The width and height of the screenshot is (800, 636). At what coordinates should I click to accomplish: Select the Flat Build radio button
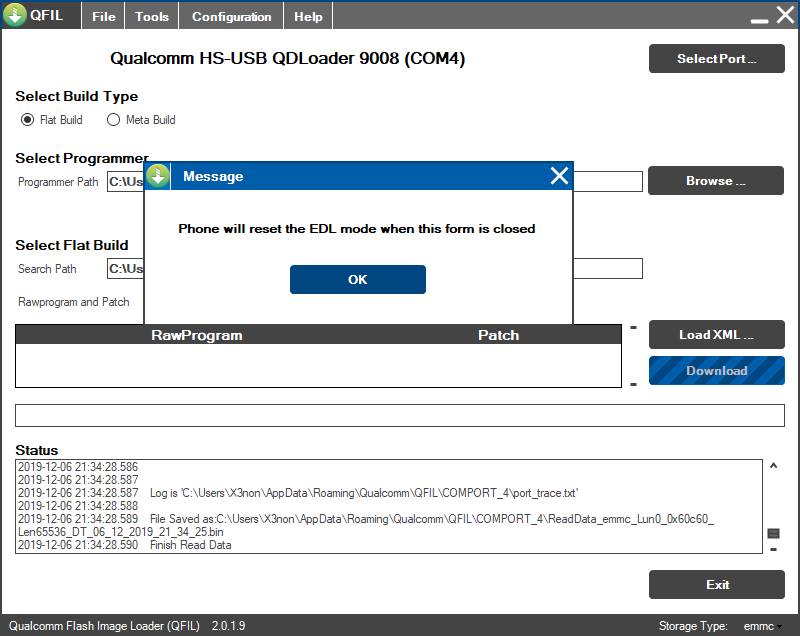click(27, 120)
